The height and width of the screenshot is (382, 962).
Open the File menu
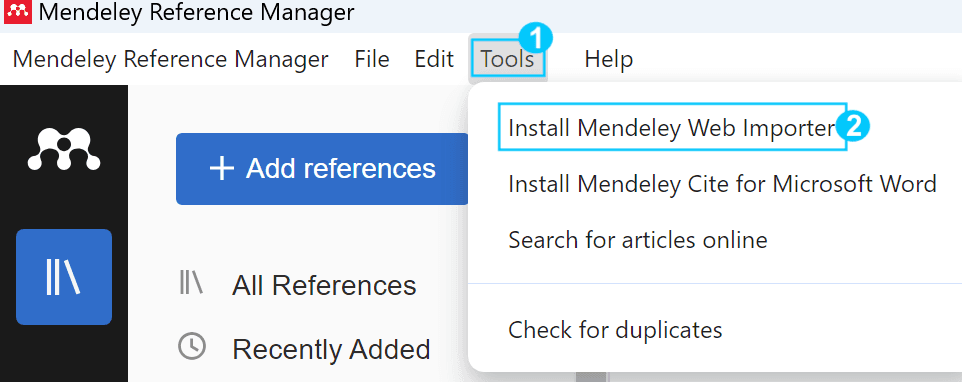click(372, 59)
